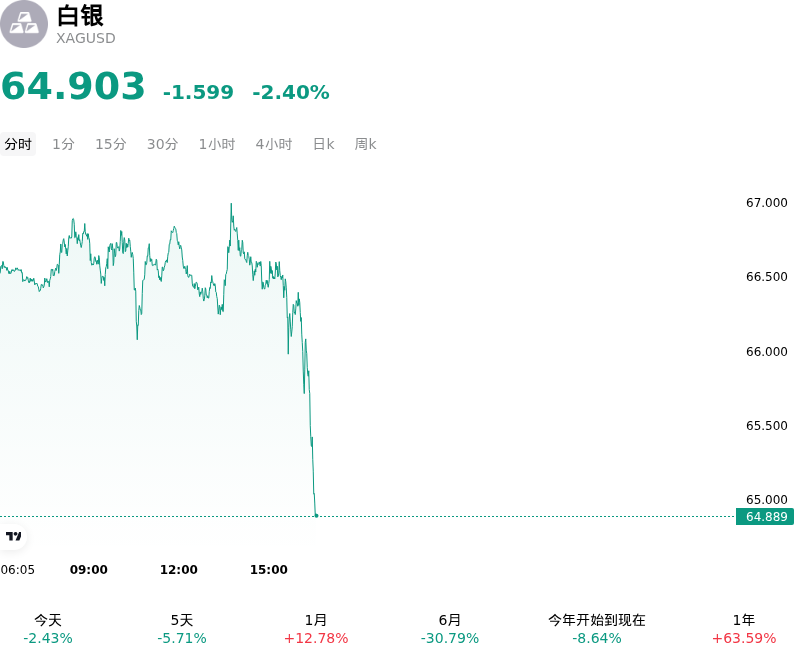800x658 pixels.
Task: Pick the 6月 range showing -30.79%
Action: click(x=449, y=629)
